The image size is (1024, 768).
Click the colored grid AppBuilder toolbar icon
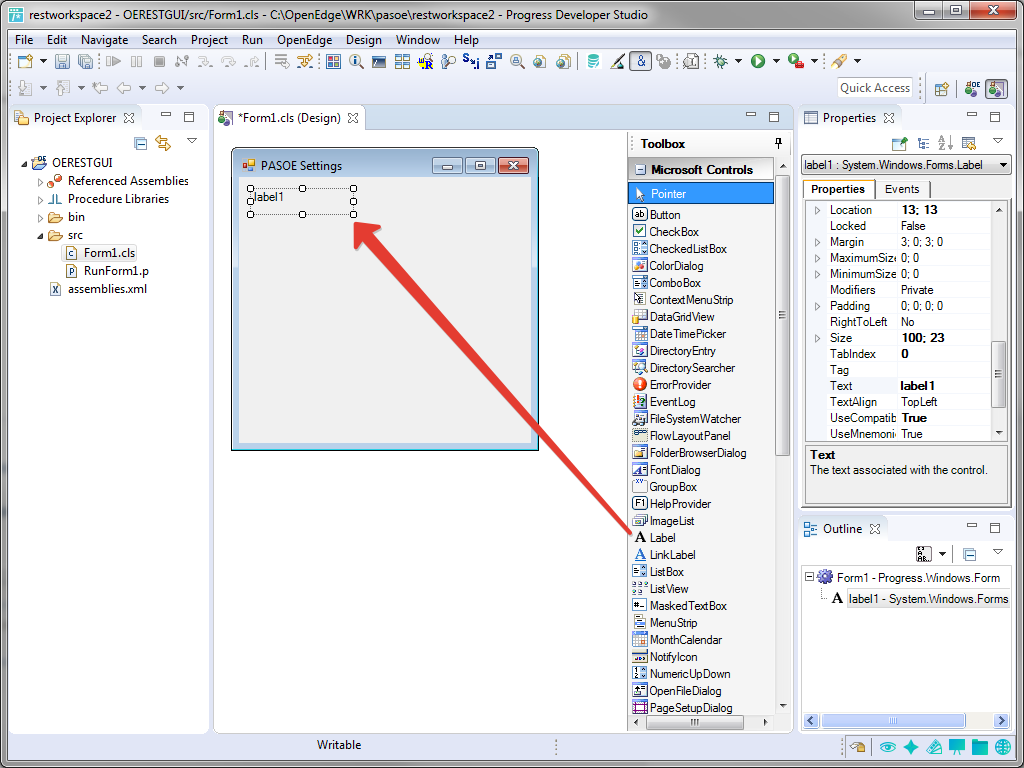334,61
